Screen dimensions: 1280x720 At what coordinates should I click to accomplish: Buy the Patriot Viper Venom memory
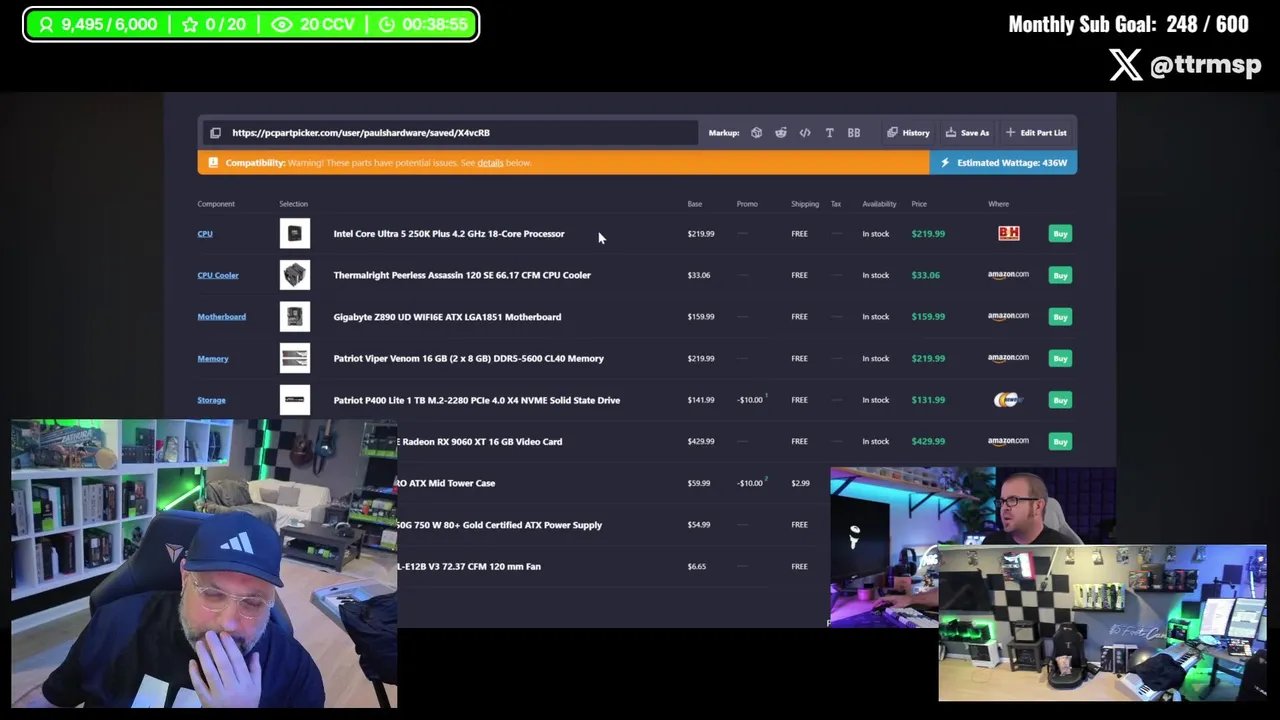pos(1060,358)
